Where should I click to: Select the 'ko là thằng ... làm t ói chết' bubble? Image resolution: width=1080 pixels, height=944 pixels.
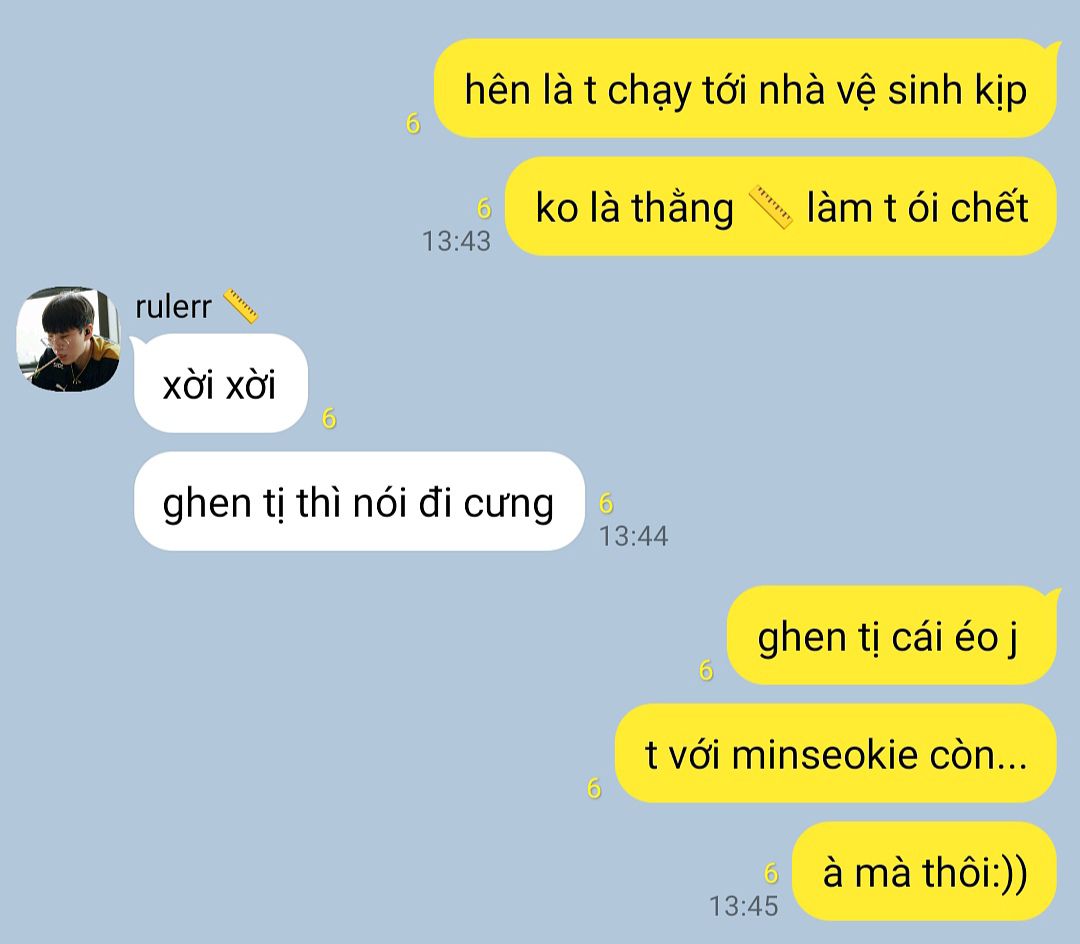tap(780, 207)
